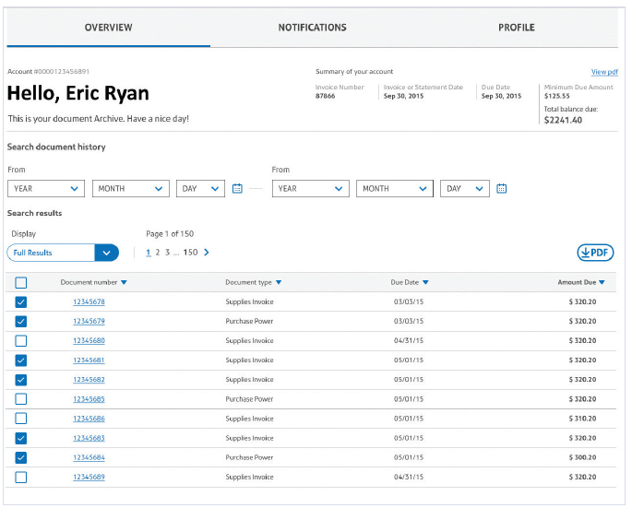Image resolution: width=632 pixels, height=508 pixels.
Task: Go to next page using pagination chevron
Action: click(x=207, y=253)
